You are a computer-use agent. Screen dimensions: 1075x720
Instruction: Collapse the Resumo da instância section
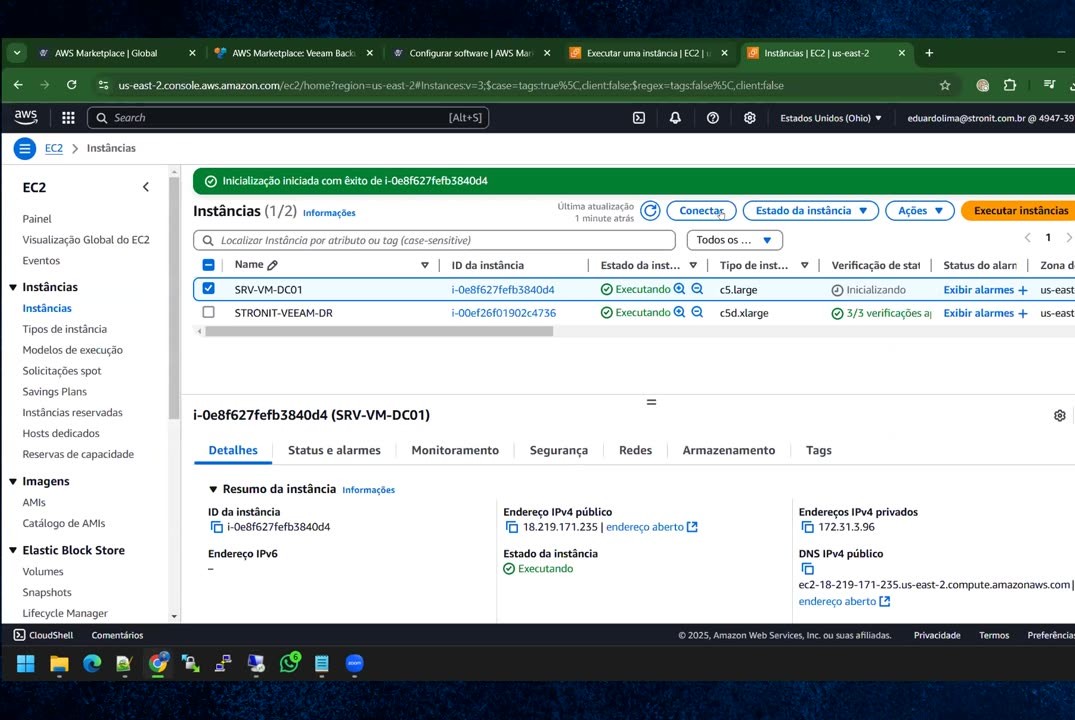pos(213,489)
